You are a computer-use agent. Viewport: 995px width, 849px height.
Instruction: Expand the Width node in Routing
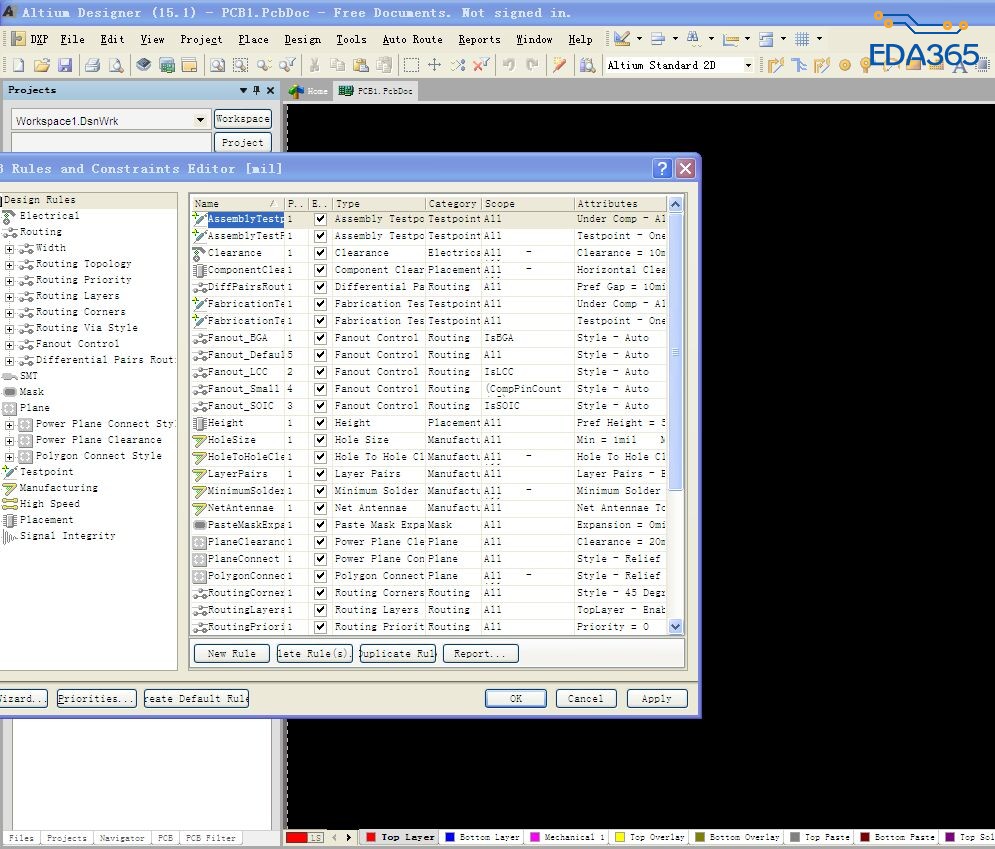10,248
